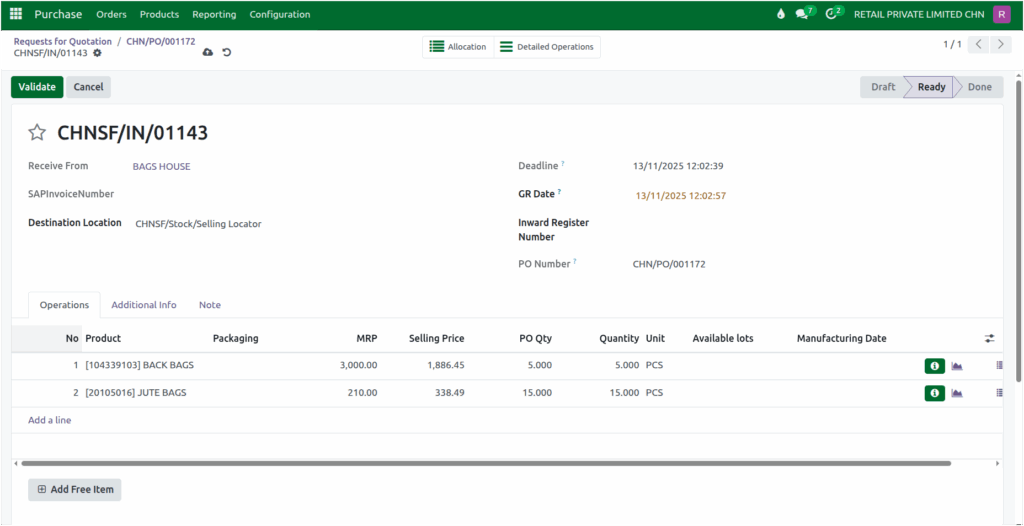Click the Selling Price value 338.49
Screen dimensions: 1024x526
coord(449,393)
